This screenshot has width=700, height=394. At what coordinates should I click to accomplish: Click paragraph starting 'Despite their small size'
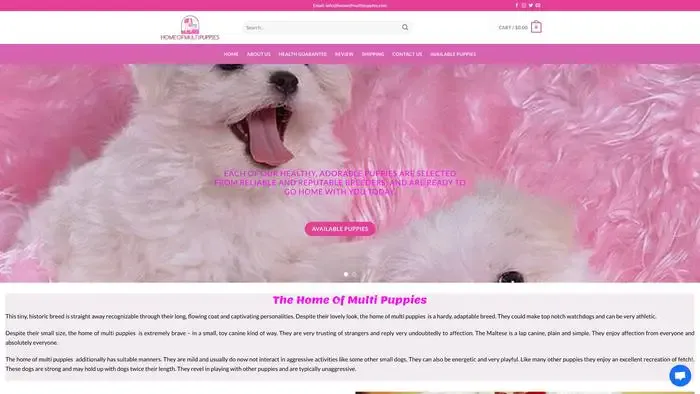350,338
